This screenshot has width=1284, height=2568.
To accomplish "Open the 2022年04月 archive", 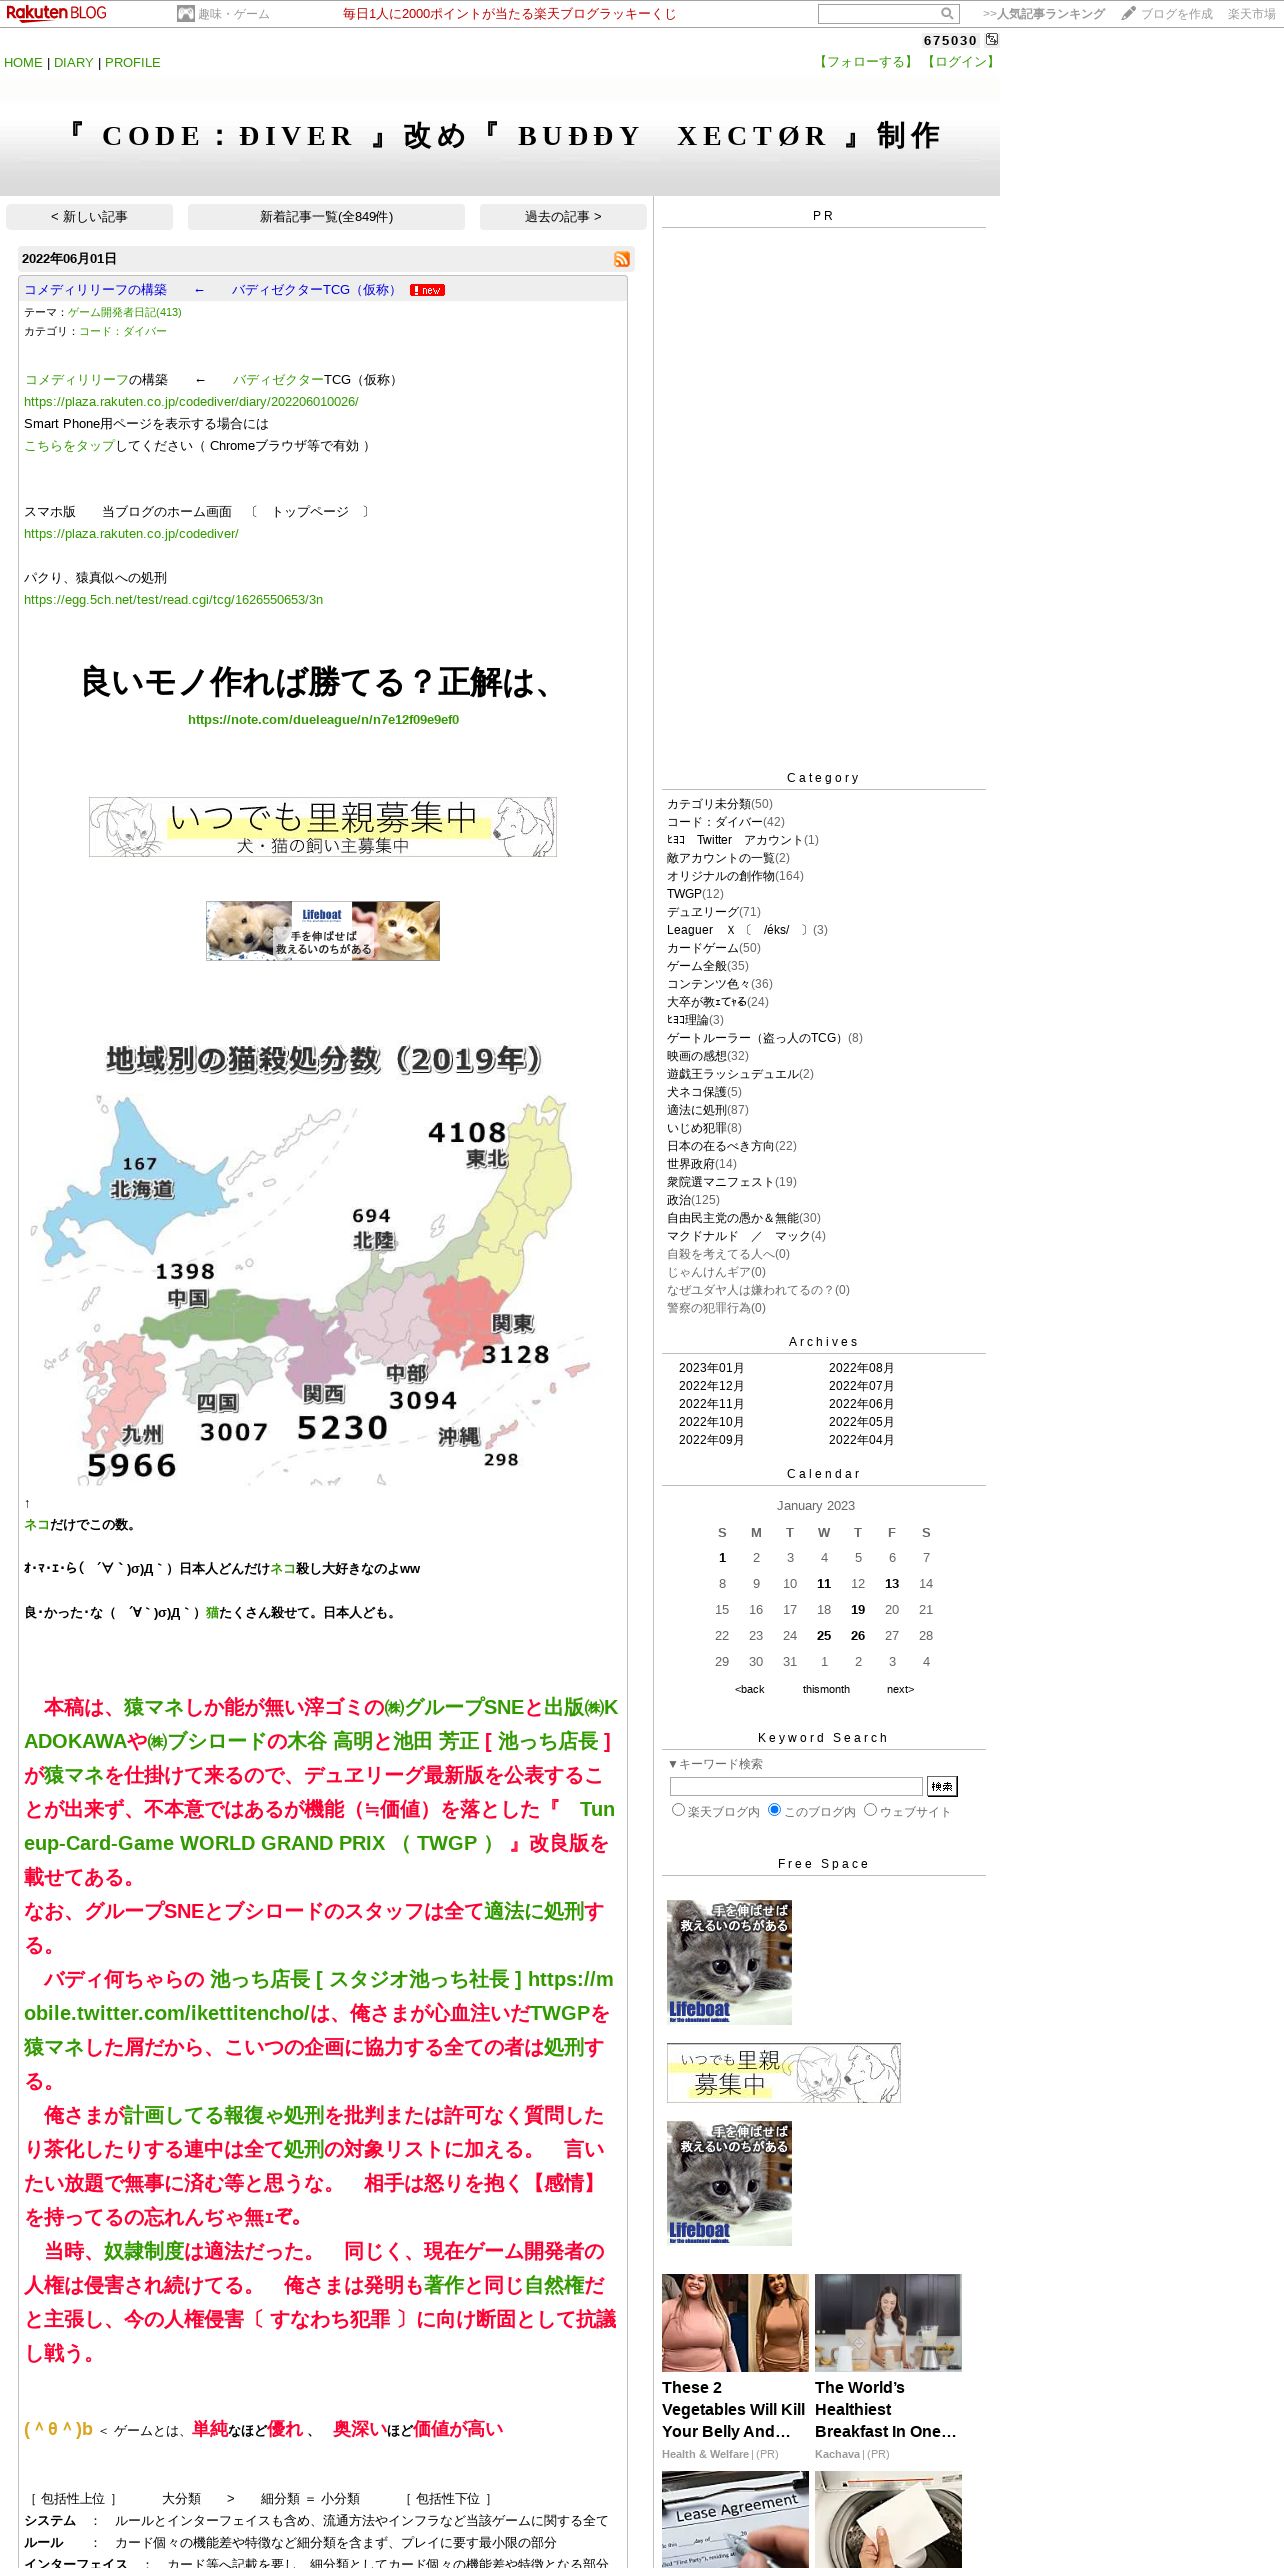I will click(861, 1440).
